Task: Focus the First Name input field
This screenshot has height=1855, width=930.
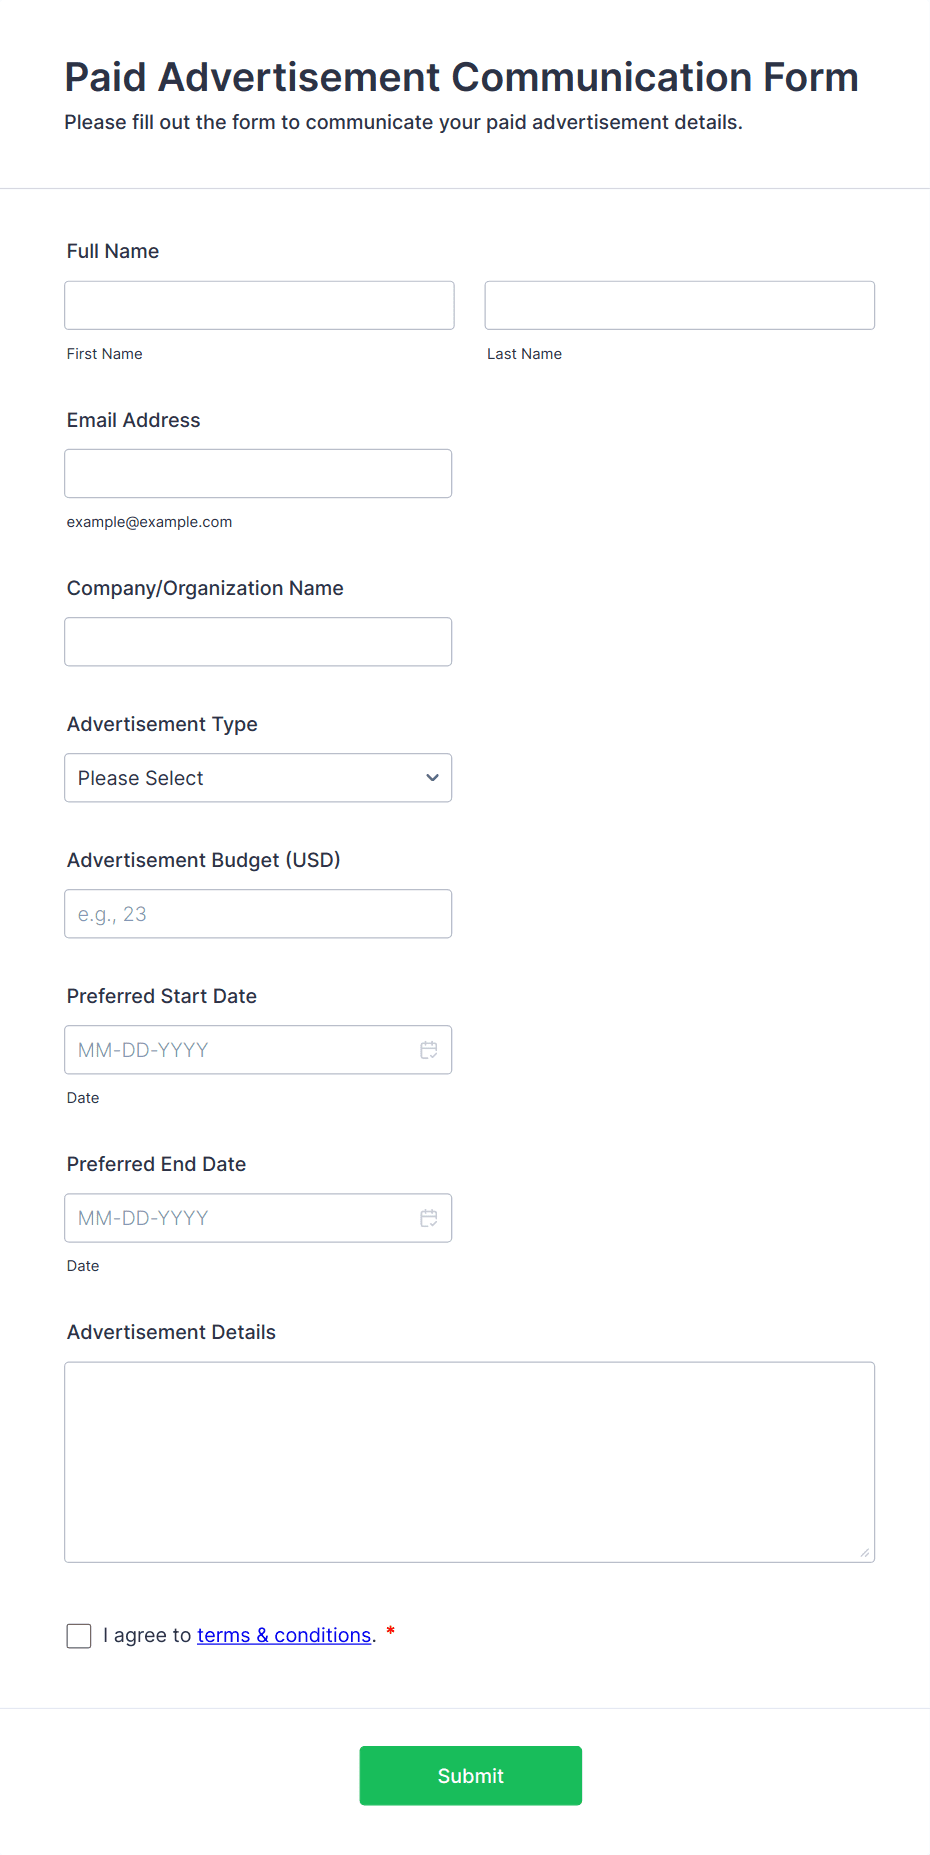Action: point(259,305)
